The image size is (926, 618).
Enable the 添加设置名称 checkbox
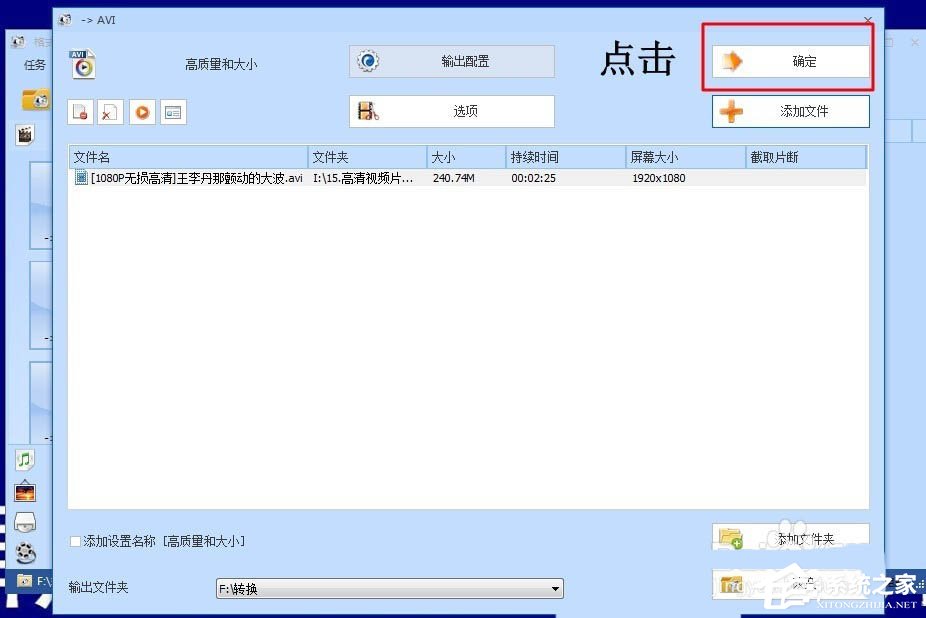pyautogui.click(x=75, y=540)
